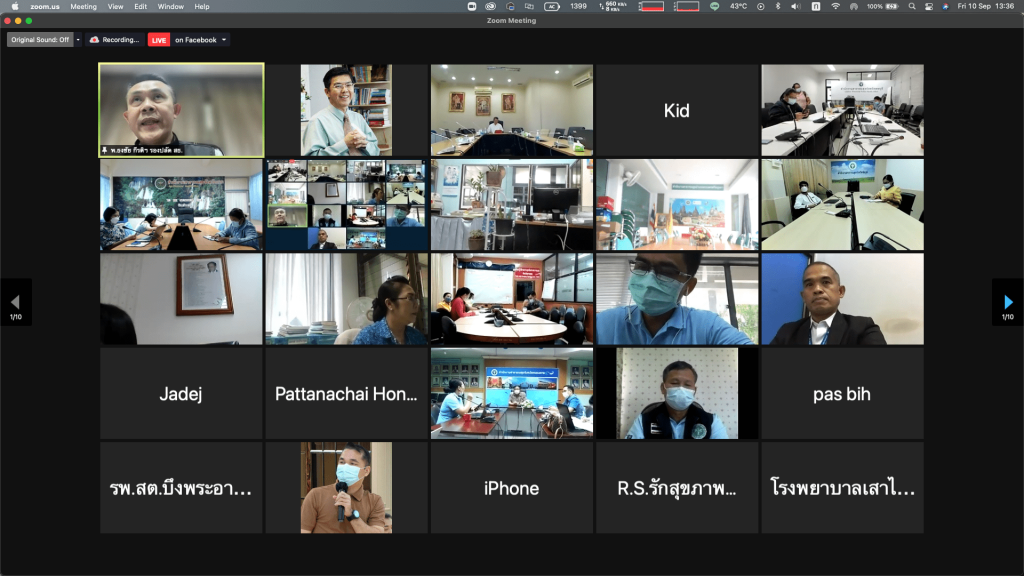Expand the on Facebook live dropdown
The image size is (1024, 576).
[x=224, y=40]
